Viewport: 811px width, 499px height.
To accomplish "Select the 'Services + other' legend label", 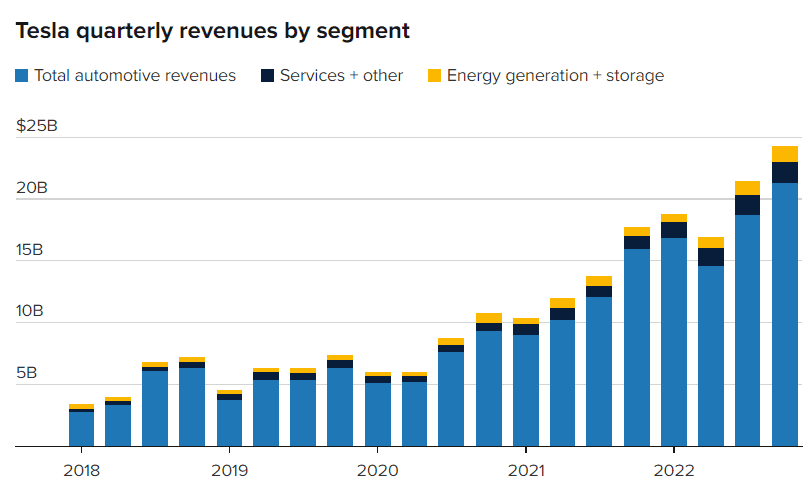I will coord(341,75).
